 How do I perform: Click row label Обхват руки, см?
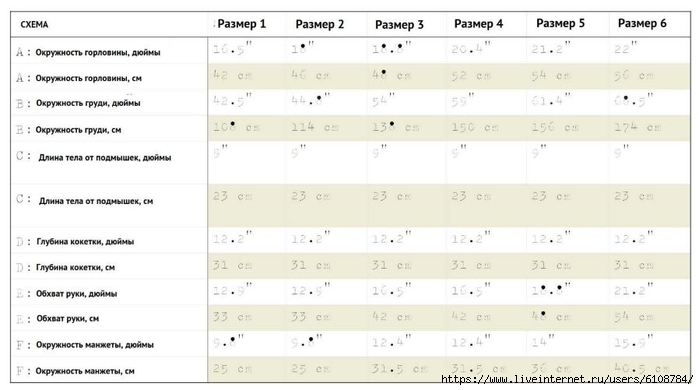(68, 319)
